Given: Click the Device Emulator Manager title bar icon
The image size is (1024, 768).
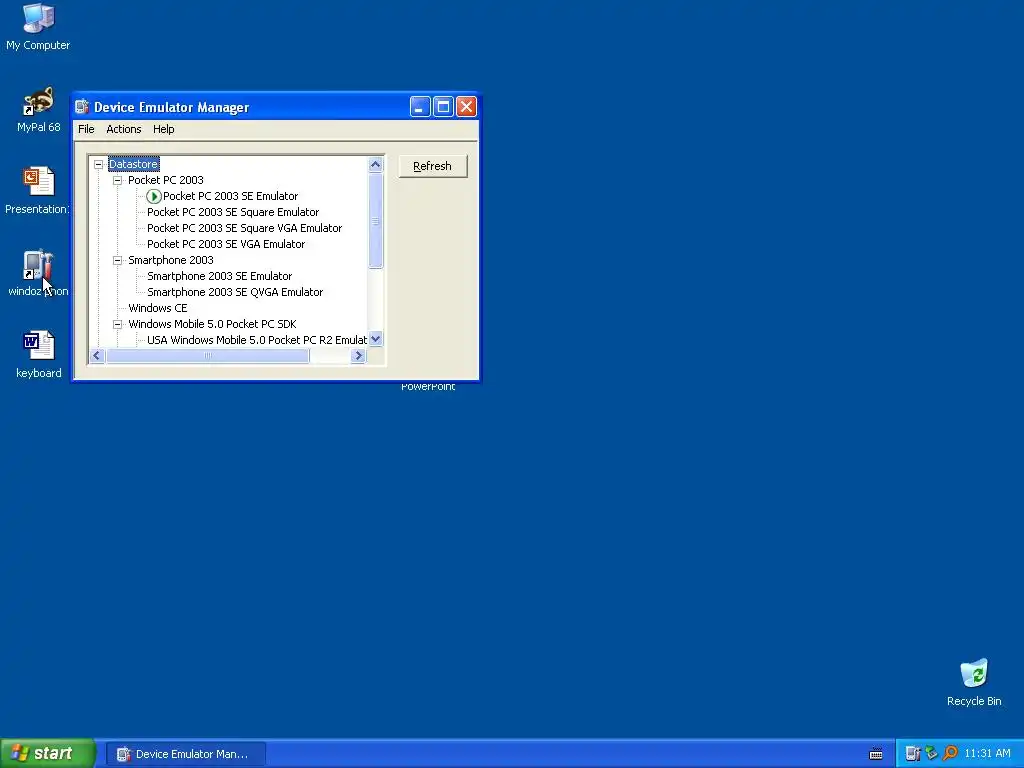Looking at the screenshot, I should [x=82, y=107].
